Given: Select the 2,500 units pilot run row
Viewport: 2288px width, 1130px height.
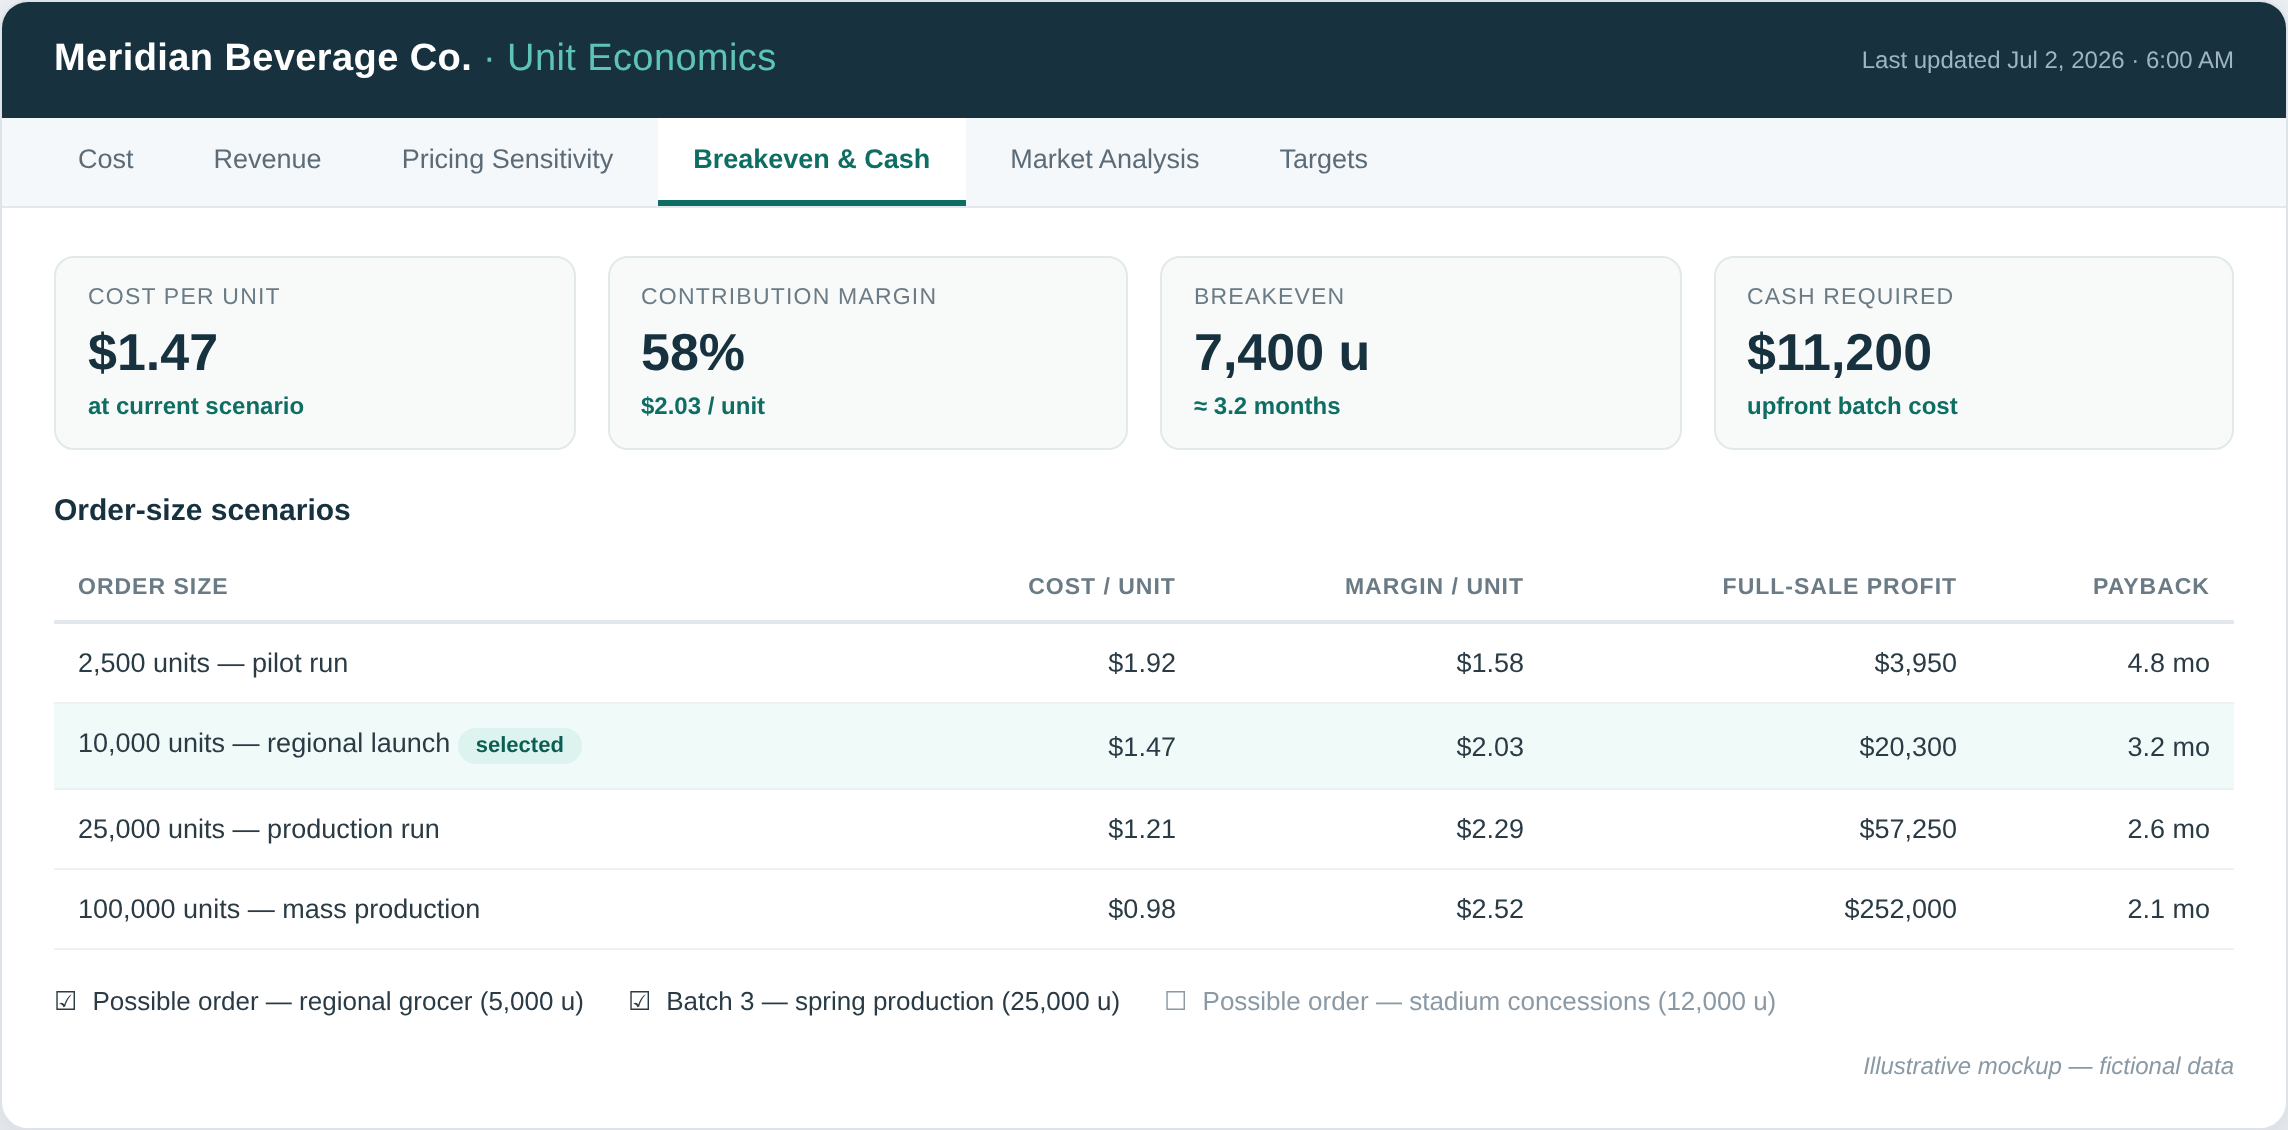Looking at the screenshot, I should point(1144,663).
